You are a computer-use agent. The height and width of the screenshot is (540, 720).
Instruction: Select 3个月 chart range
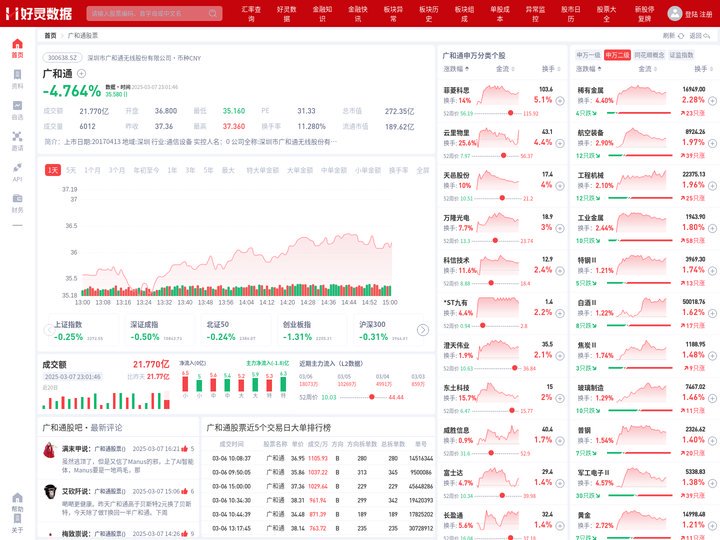point(117,170)
